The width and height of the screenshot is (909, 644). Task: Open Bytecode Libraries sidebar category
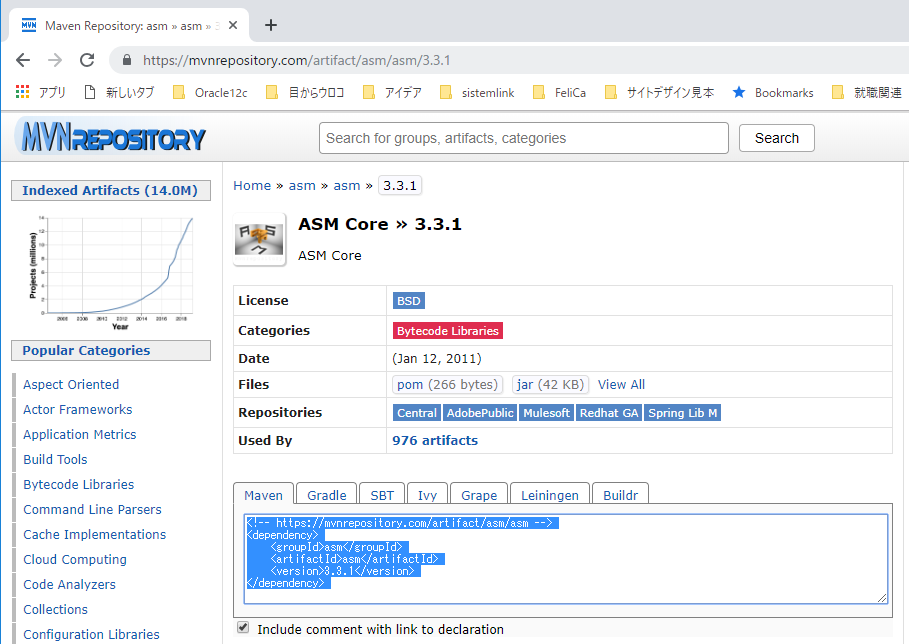(78, 484)
